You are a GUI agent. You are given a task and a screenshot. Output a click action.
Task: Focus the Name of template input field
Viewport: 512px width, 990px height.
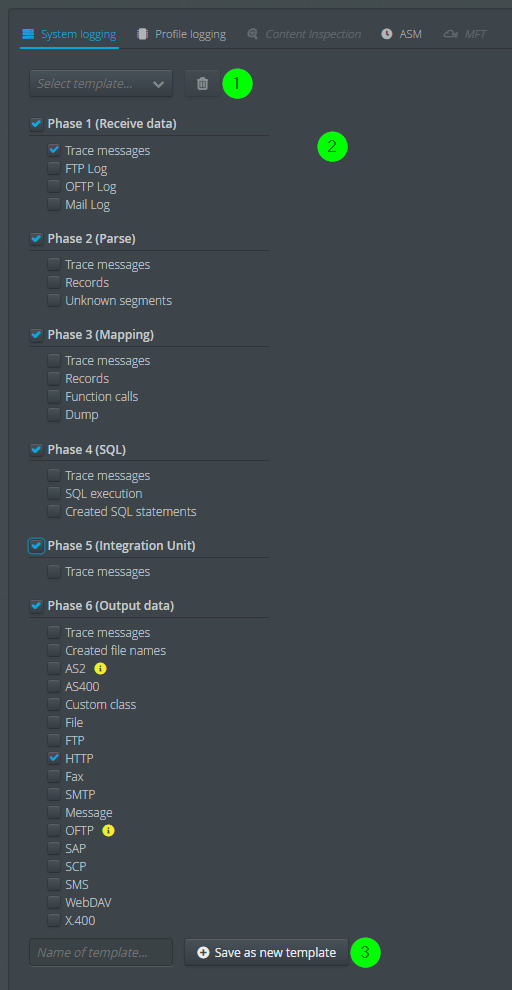101,953
